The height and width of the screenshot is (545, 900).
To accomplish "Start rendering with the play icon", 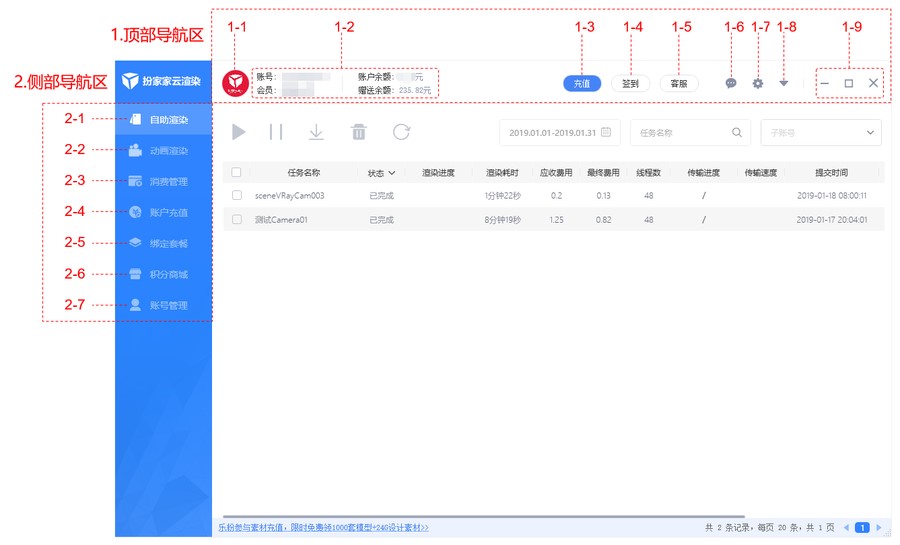I will (238, 132).
